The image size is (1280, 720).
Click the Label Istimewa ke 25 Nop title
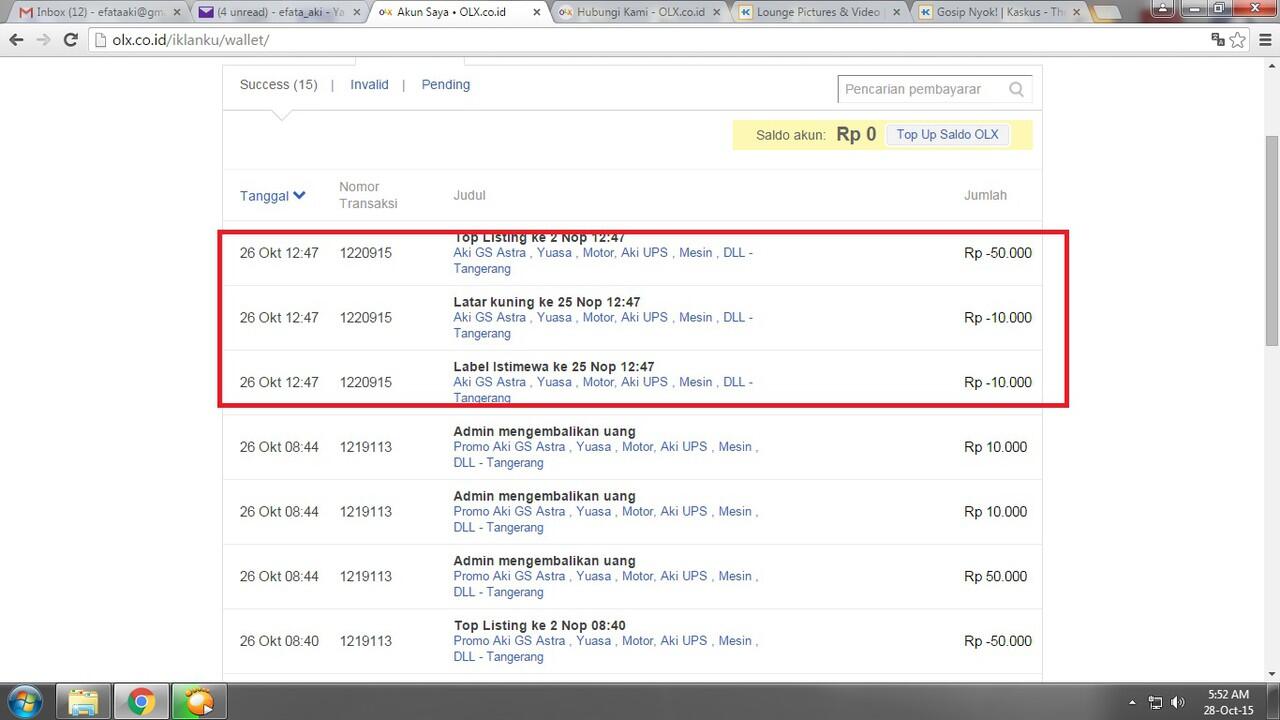(x=553, y=367)
